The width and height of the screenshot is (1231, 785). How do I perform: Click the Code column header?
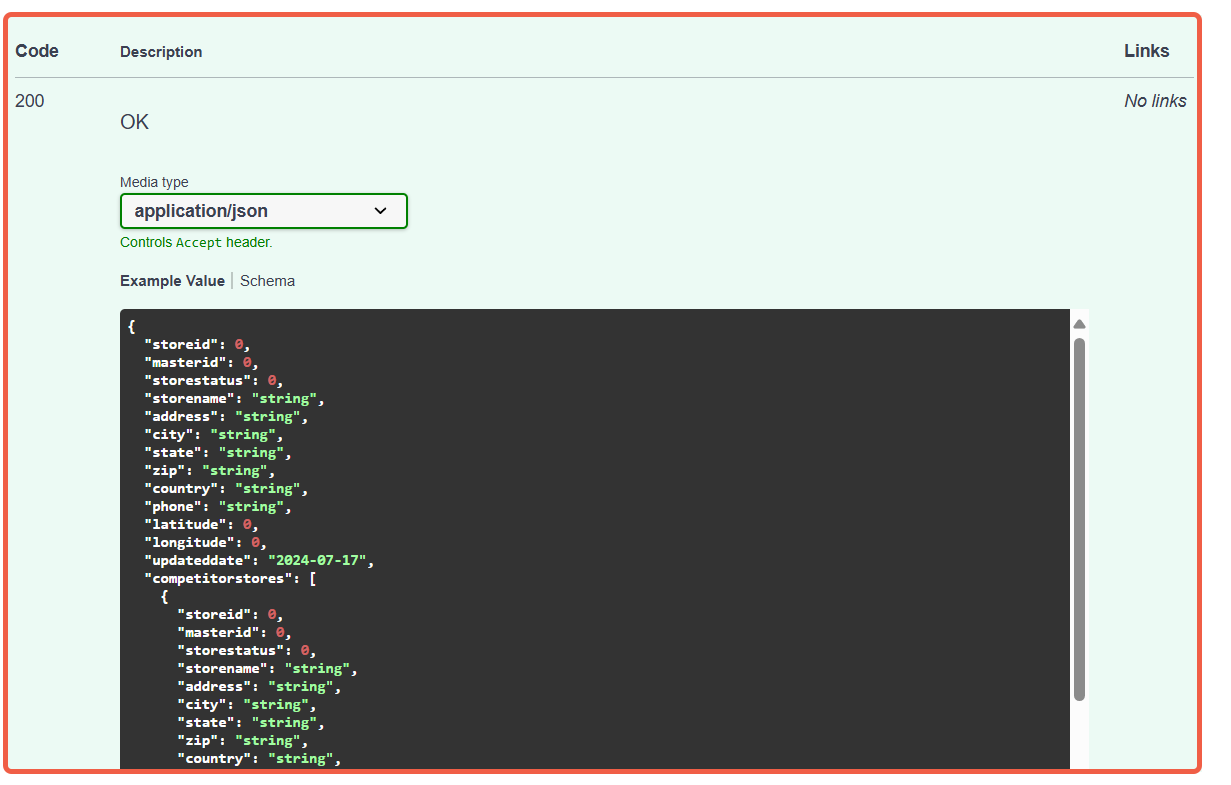coord(37,51)
